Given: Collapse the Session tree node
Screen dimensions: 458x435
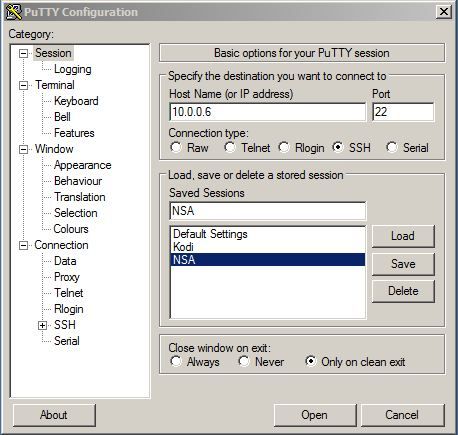Looking at the screenshot, I should pos(23,53).
